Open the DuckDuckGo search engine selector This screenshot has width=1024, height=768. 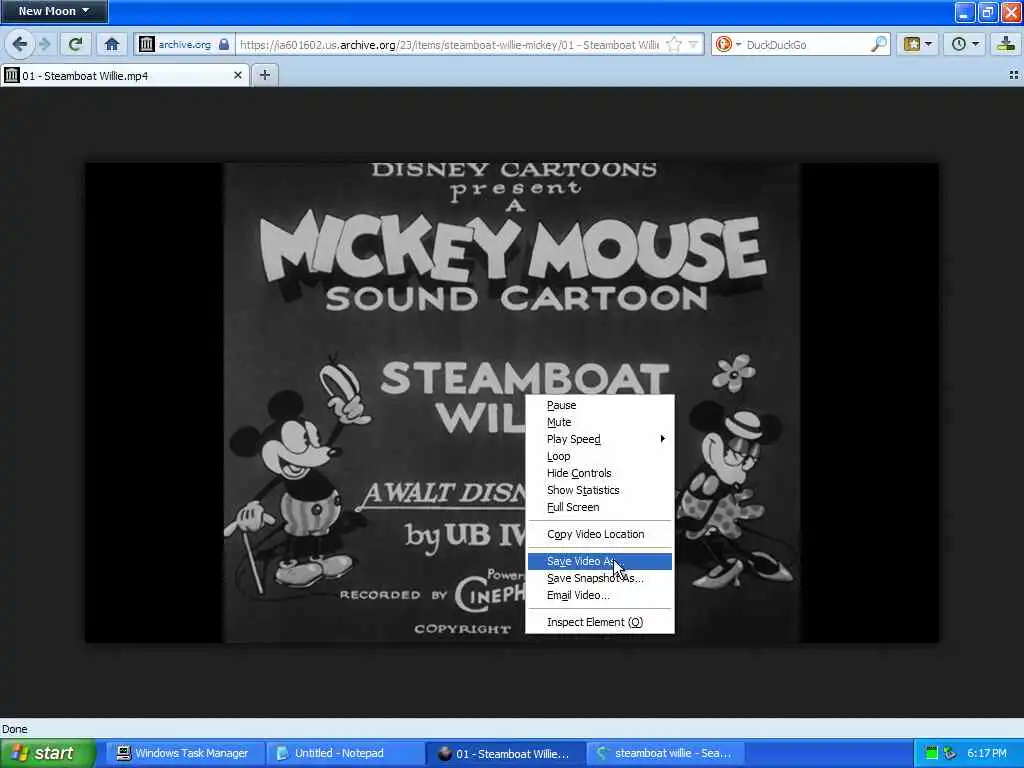coord(728,44)
